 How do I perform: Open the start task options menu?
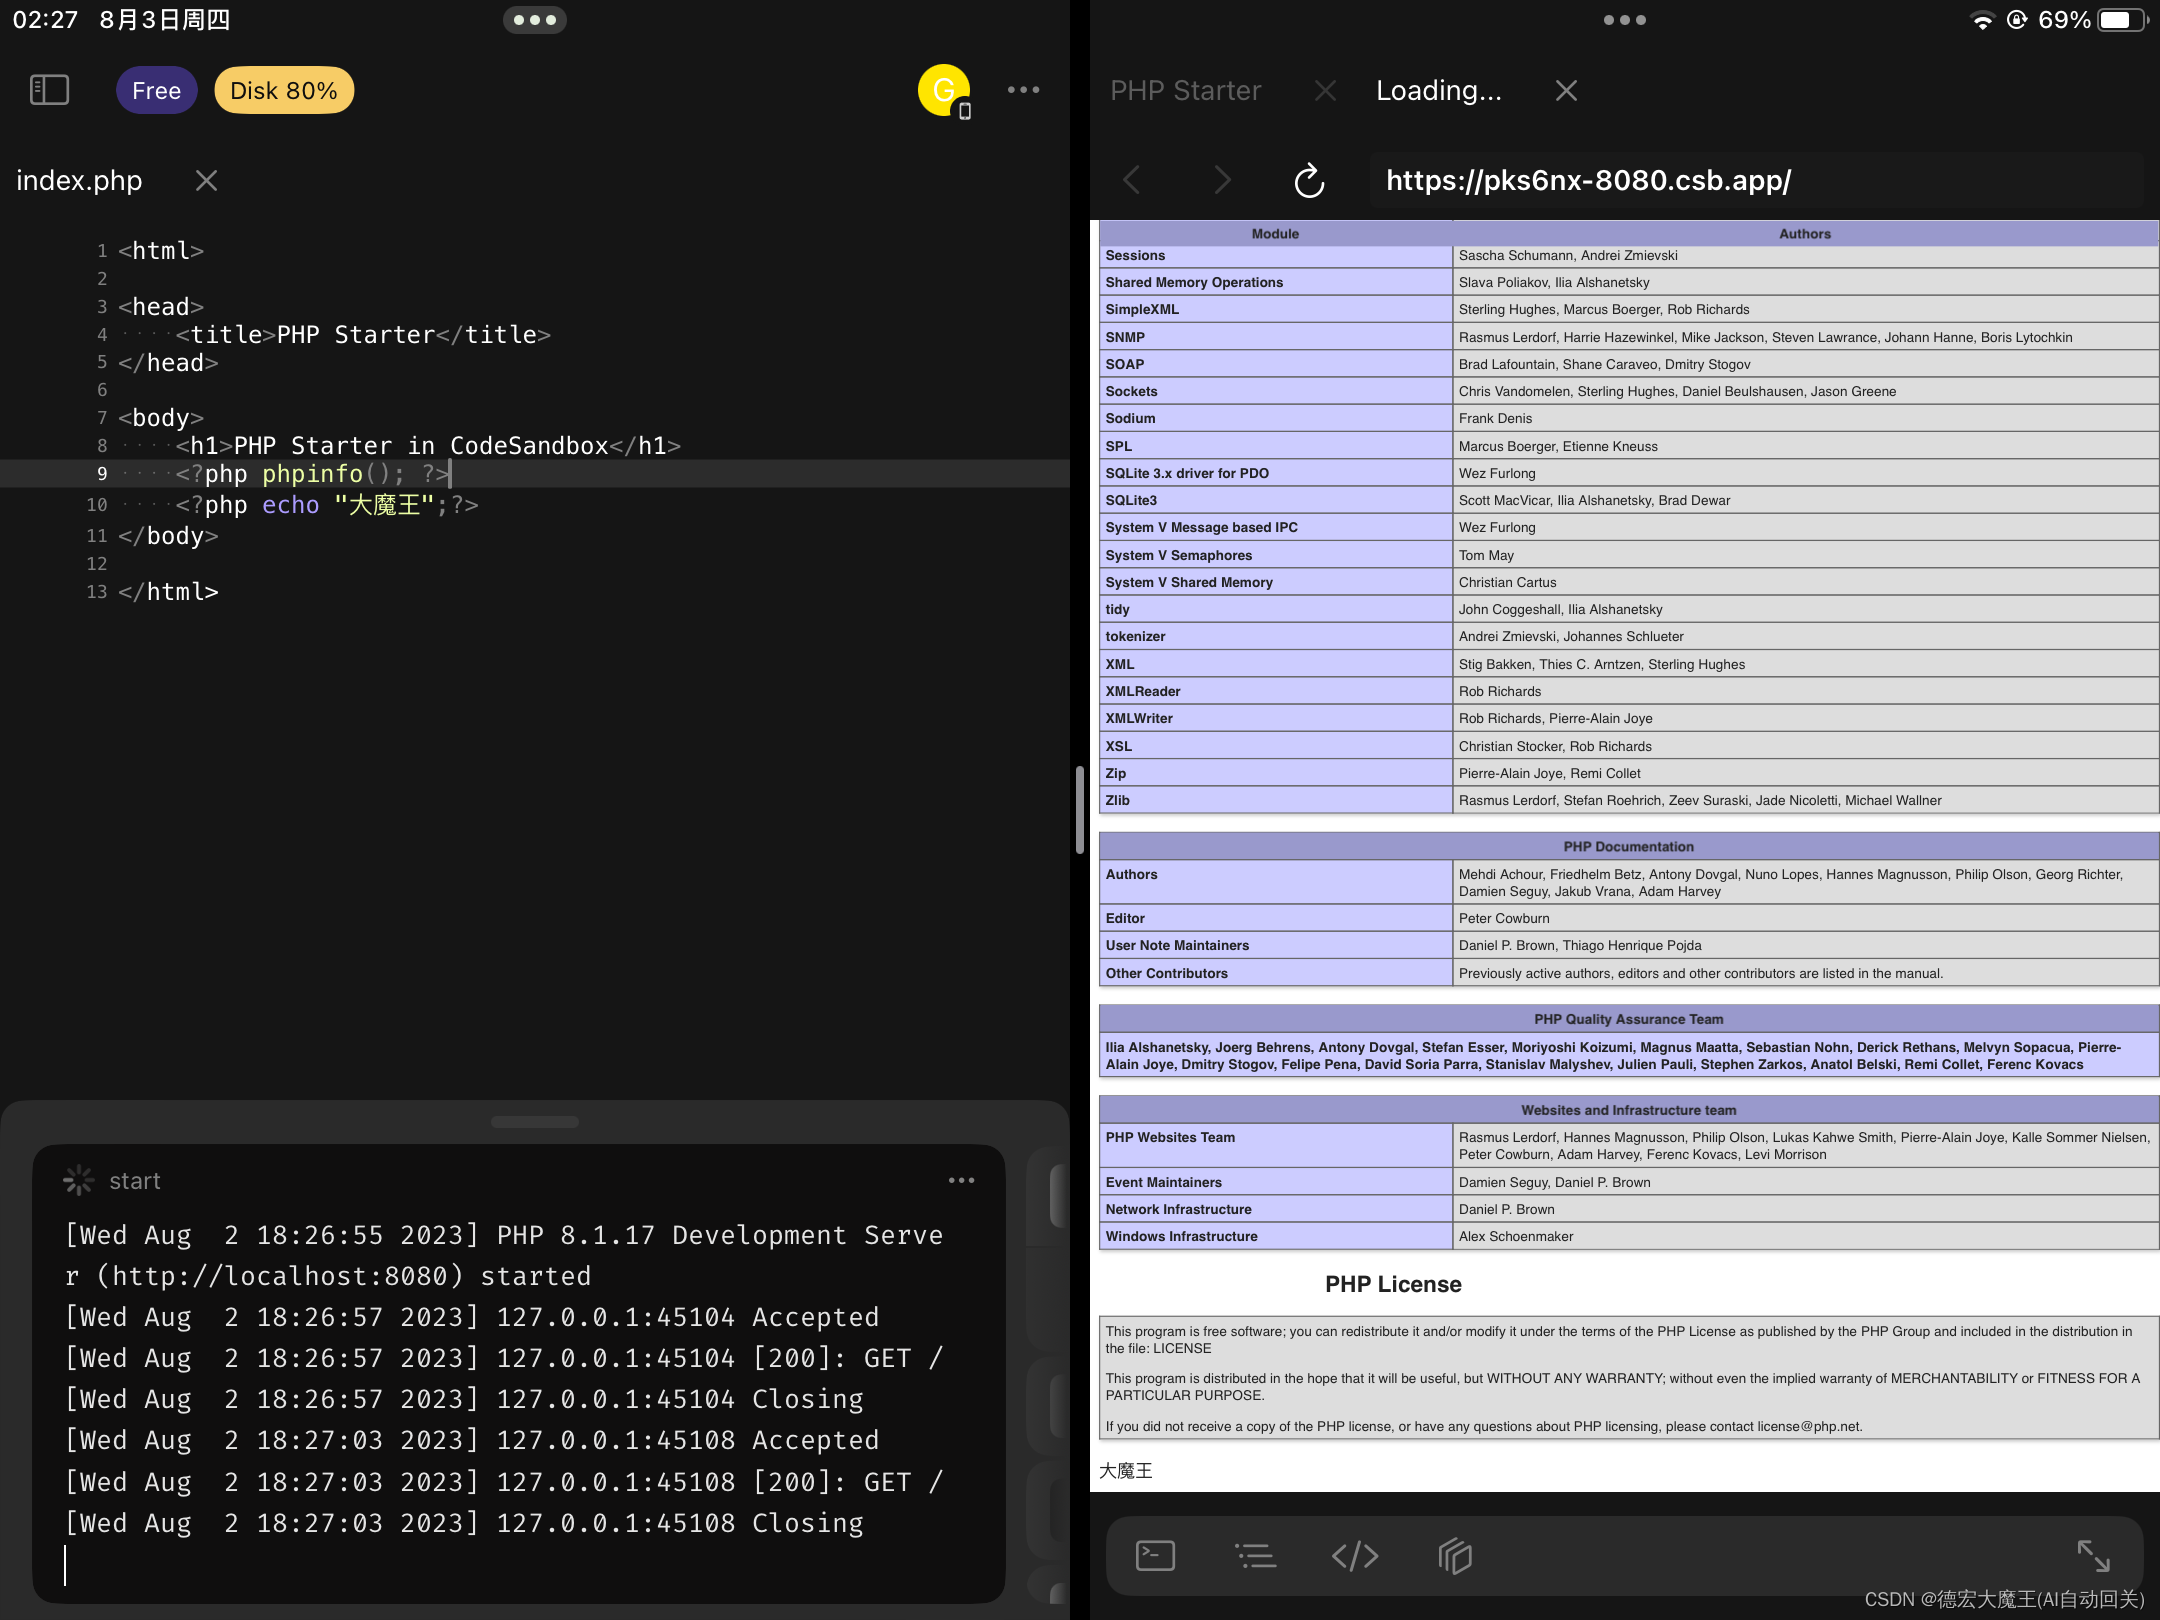(961, 1180)
